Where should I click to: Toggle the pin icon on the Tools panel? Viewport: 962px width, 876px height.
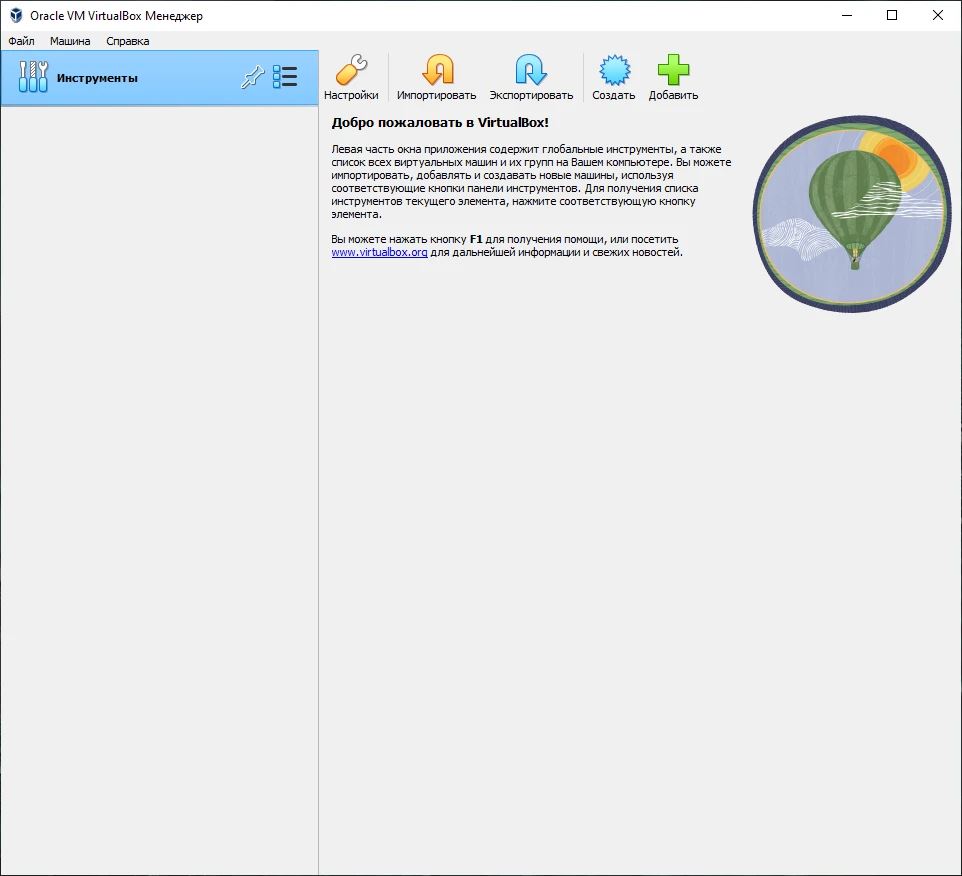pyautogui.click(x=252, y=76)
